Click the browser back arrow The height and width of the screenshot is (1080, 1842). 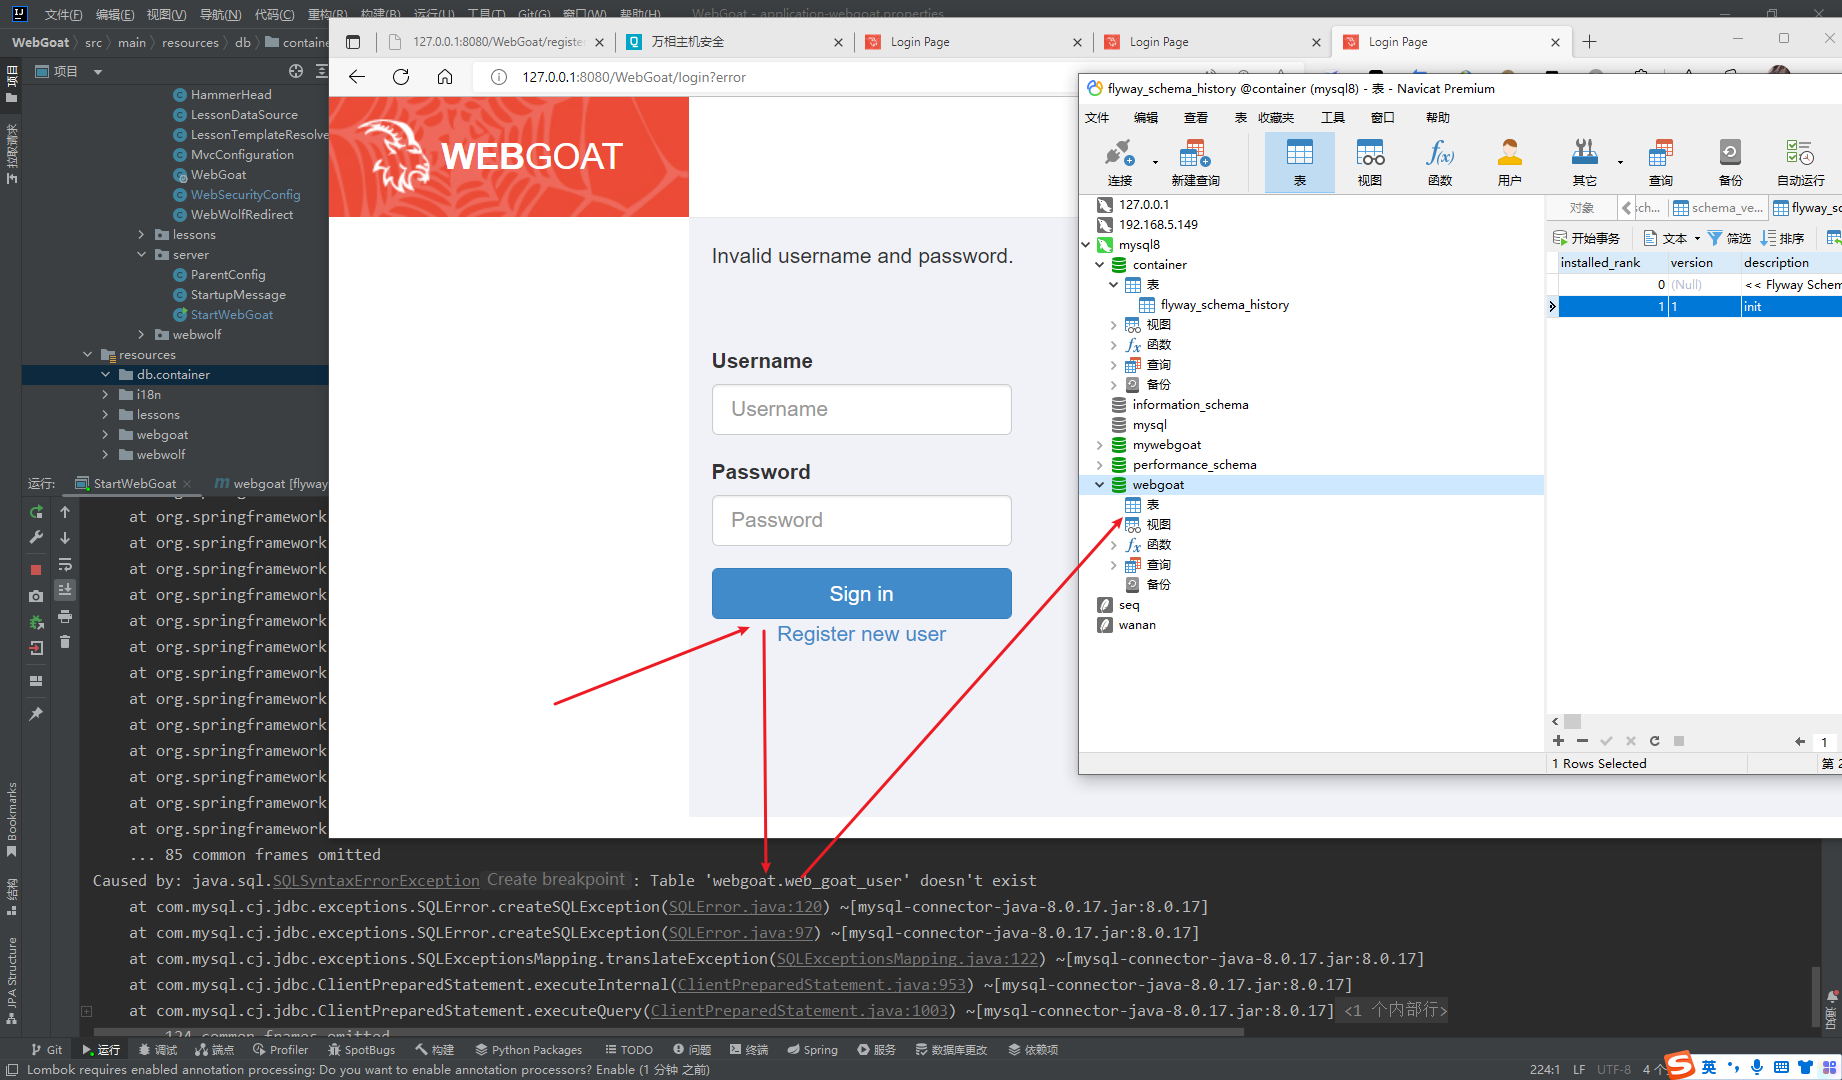click(357, 77)
